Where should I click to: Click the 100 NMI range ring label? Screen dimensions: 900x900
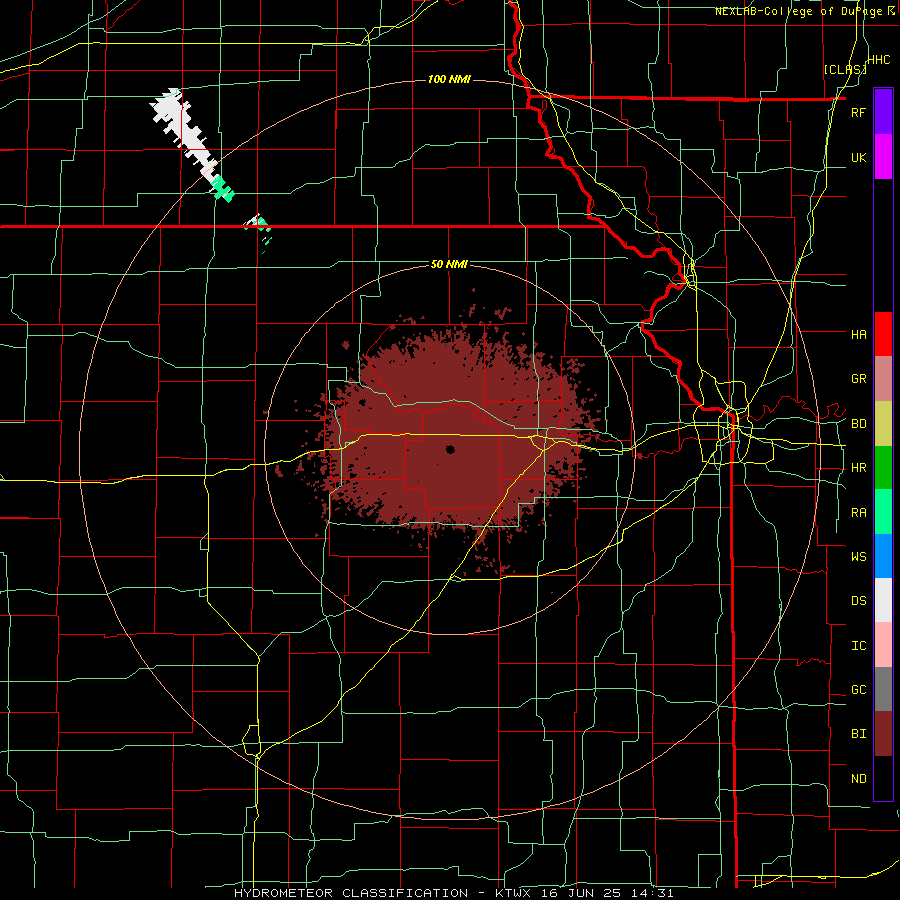pos(449,79)
